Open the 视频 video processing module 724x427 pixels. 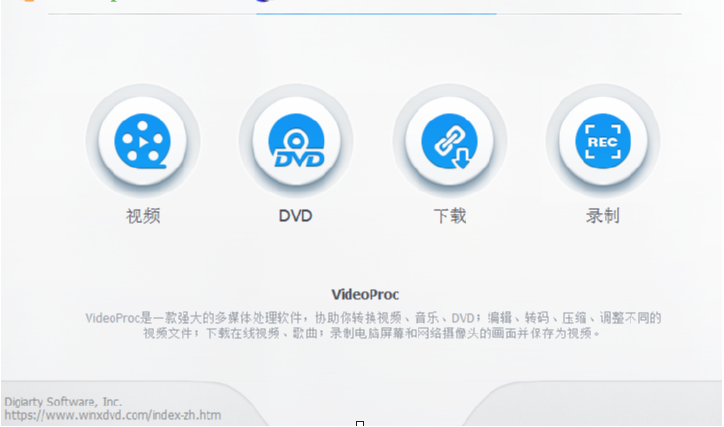(x=143, y=141)
